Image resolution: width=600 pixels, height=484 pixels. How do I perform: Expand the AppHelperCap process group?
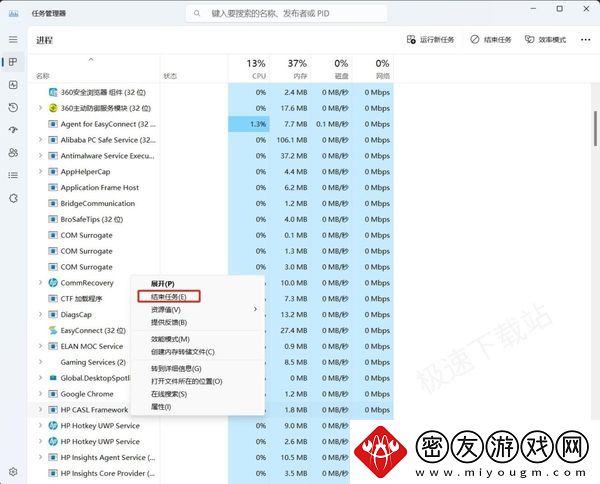pyautogui.click(x=40, y=172)
